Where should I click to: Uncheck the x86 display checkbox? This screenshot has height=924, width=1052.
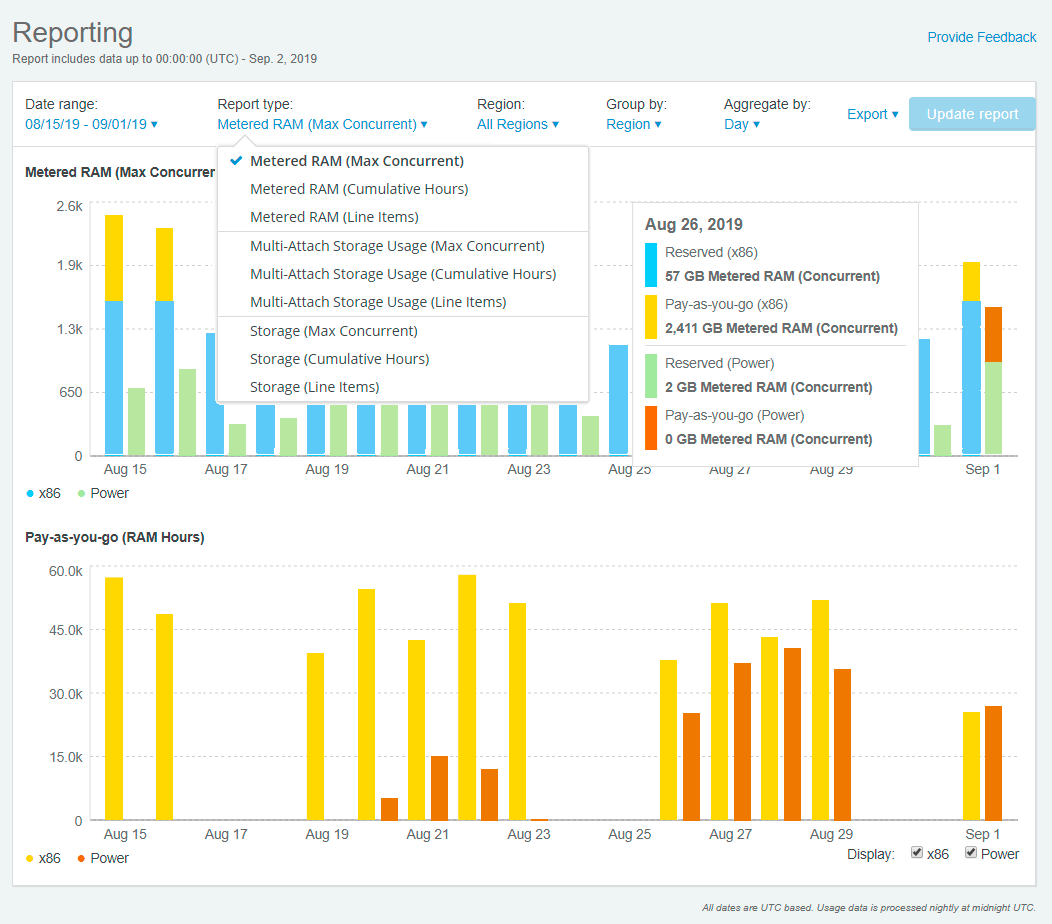(916, 853)
